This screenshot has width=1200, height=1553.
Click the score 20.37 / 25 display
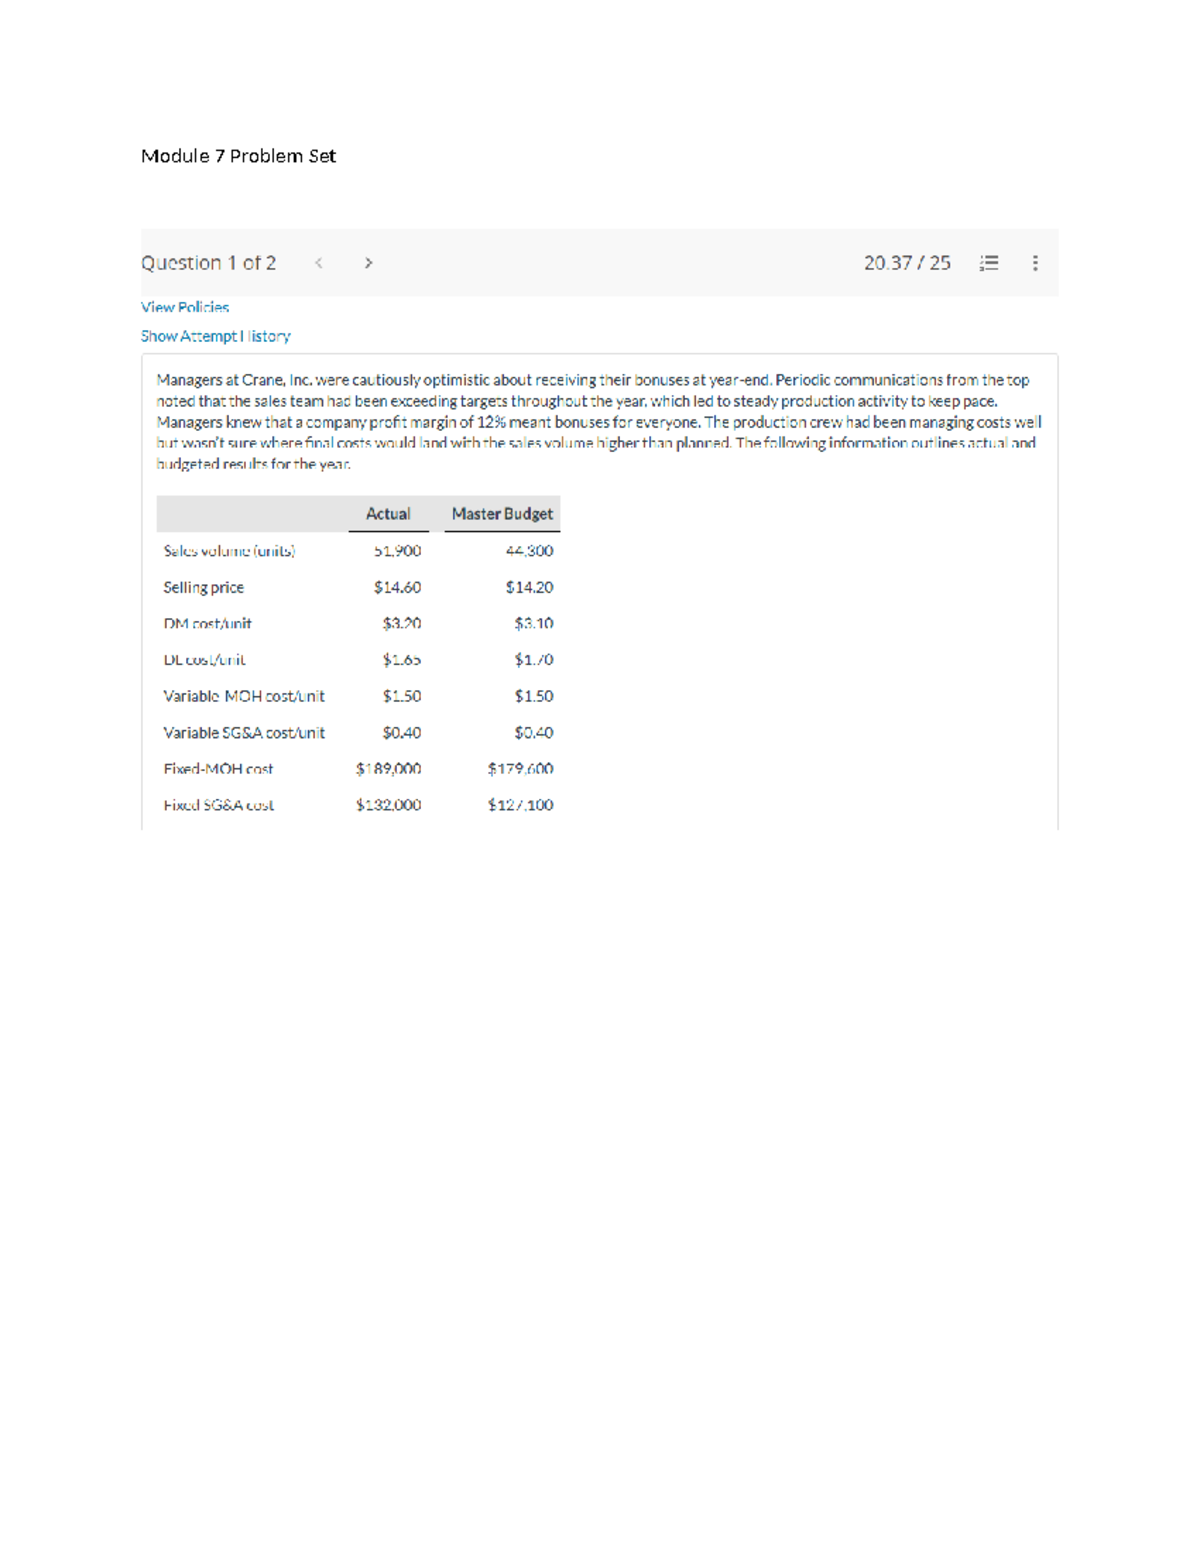[x=906, y=263]
